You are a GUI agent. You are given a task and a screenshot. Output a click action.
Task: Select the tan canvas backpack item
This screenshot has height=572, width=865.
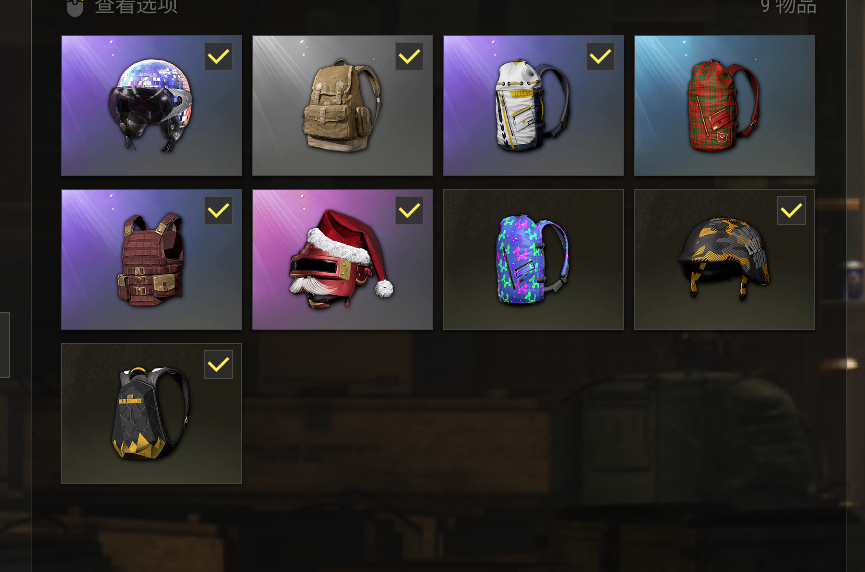pyautogui.click(x=342, y=105)
